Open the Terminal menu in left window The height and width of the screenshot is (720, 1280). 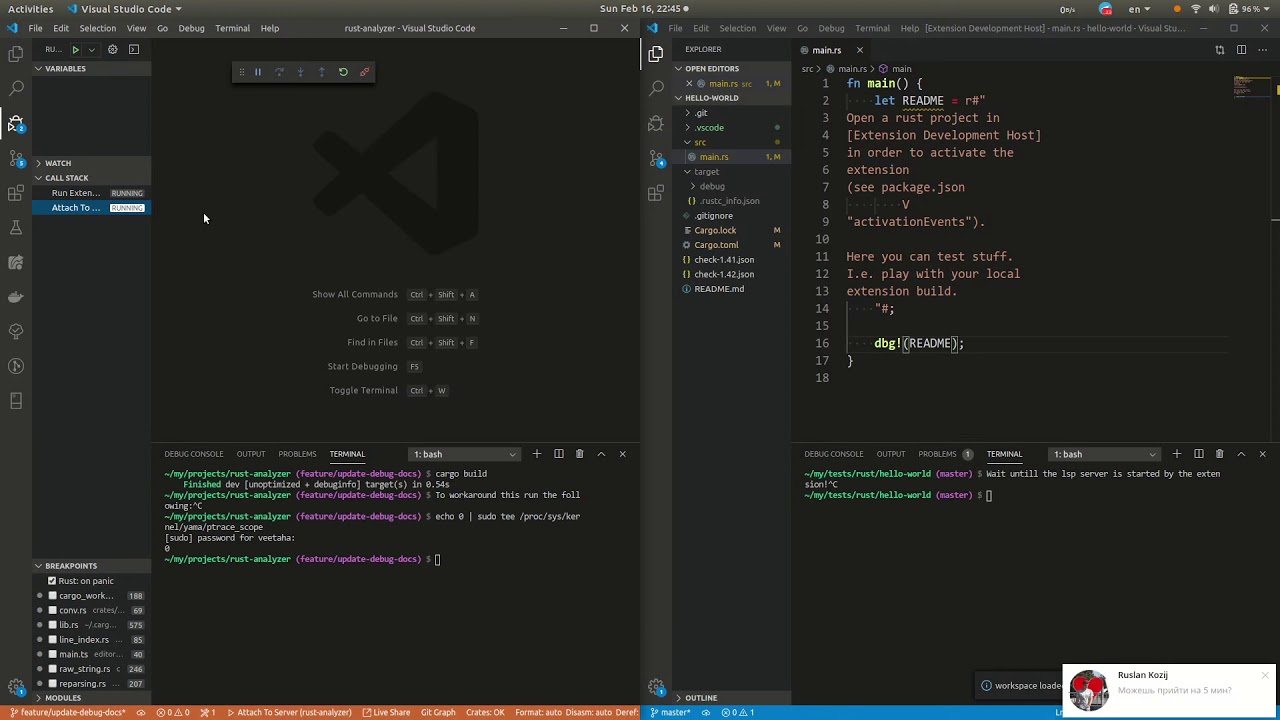pyautogui.click(x=232, y=28)
